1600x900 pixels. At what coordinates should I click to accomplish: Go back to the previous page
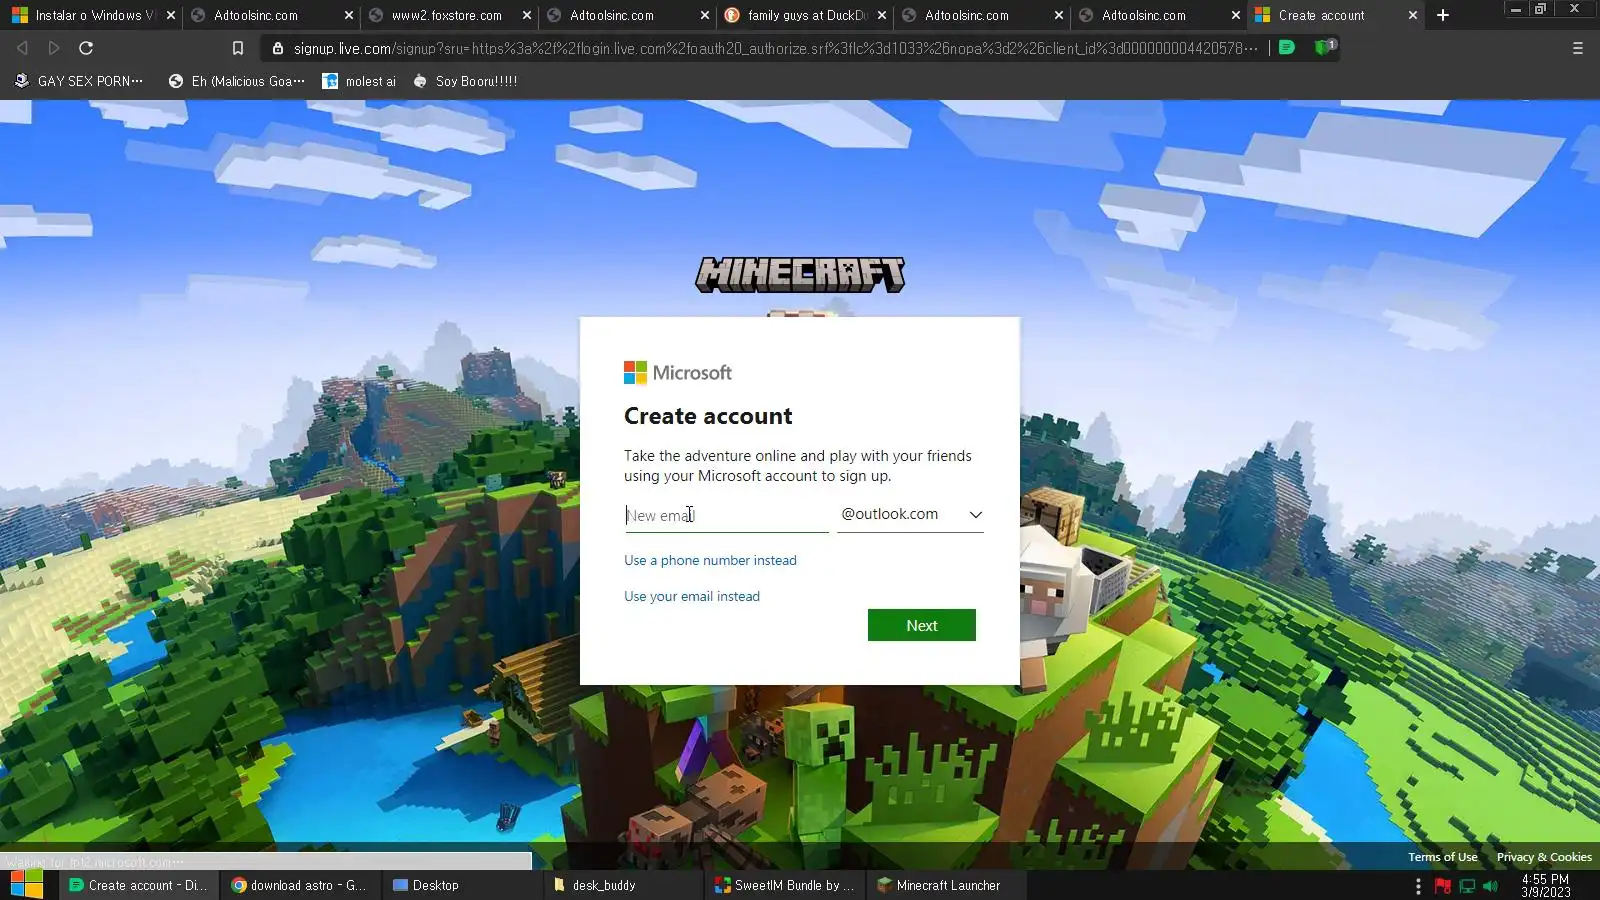point(22,48)
